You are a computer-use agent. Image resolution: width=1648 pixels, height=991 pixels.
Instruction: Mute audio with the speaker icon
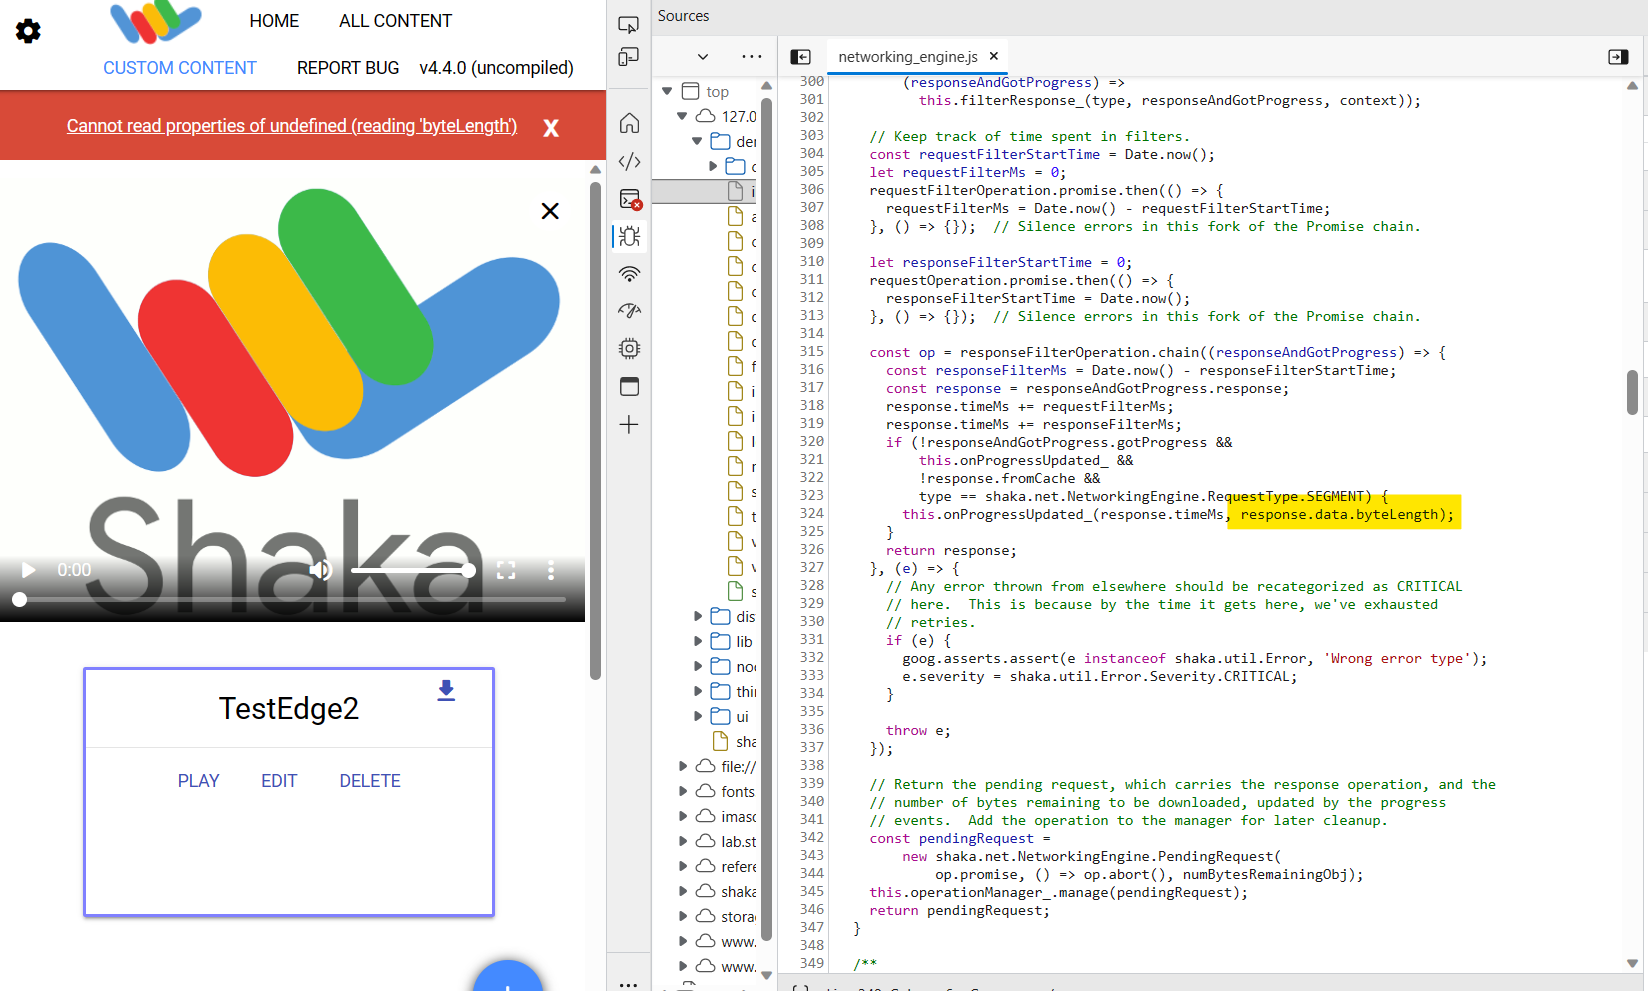coord(320,570)
